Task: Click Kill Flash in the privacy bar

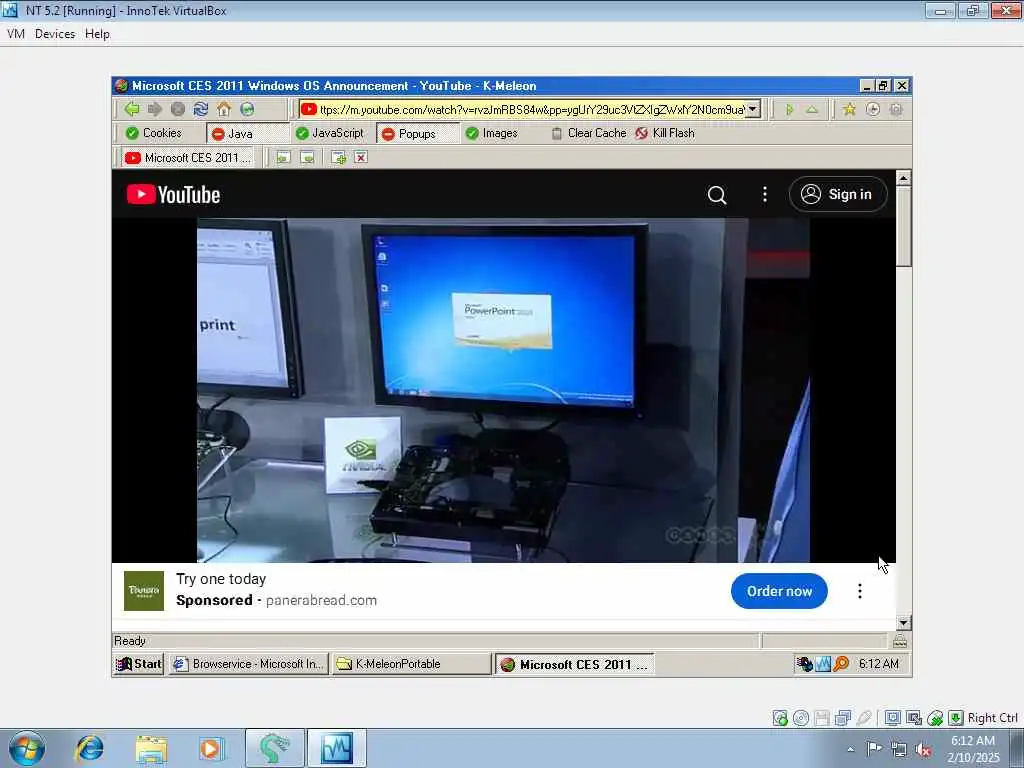Action: [x=665, y=133]
